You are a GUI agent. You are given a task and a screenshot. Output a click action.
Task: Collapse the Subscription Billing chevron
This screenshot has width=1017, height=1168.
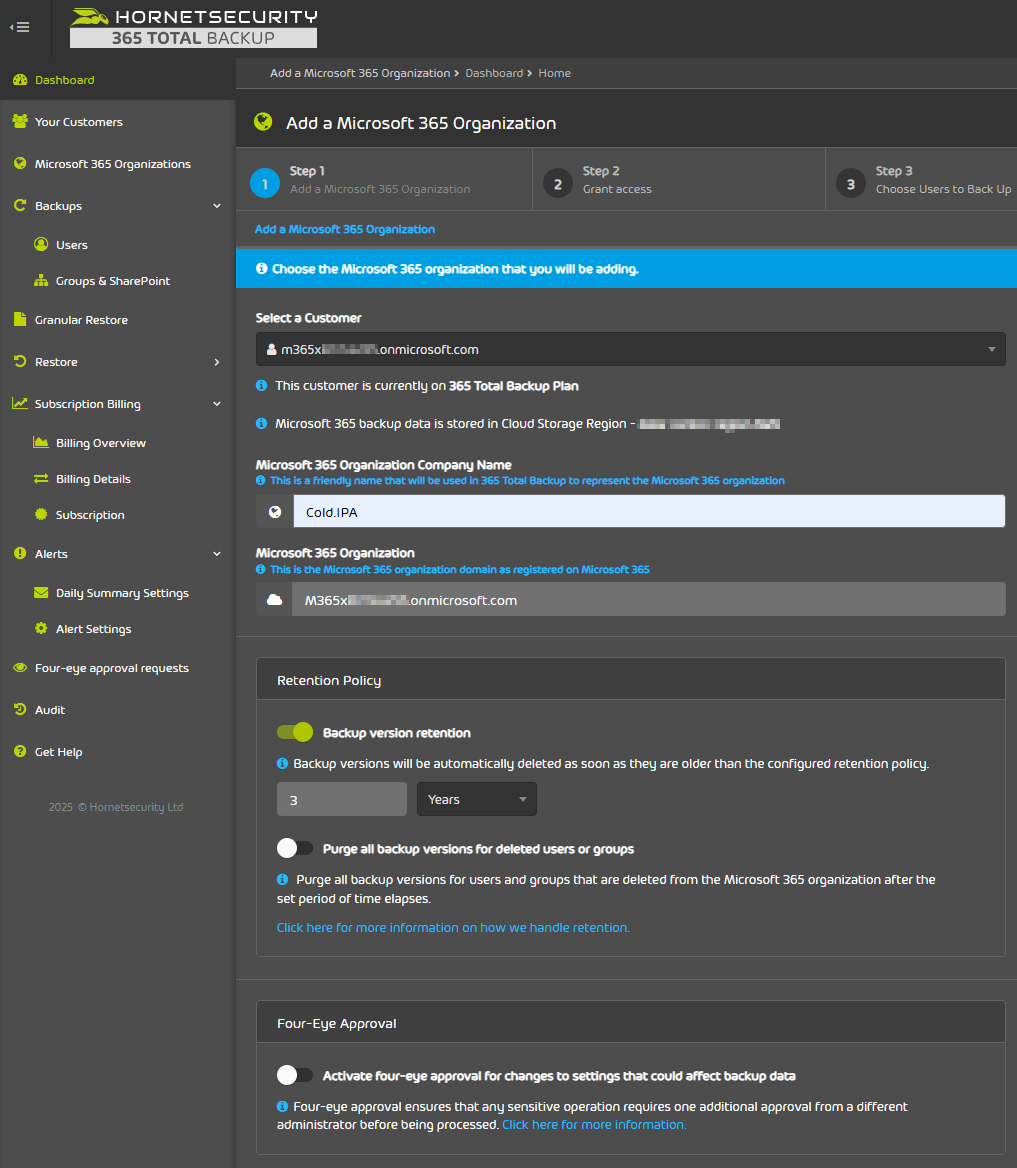pyautogui.click(x=217, y=404)
